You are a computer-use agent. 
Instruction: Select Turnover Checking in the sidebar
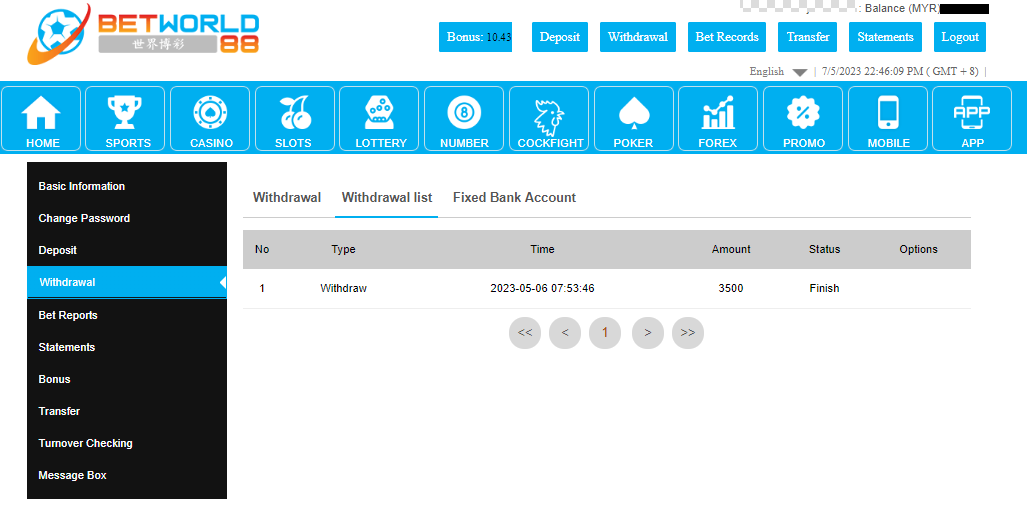coord(85,443)
